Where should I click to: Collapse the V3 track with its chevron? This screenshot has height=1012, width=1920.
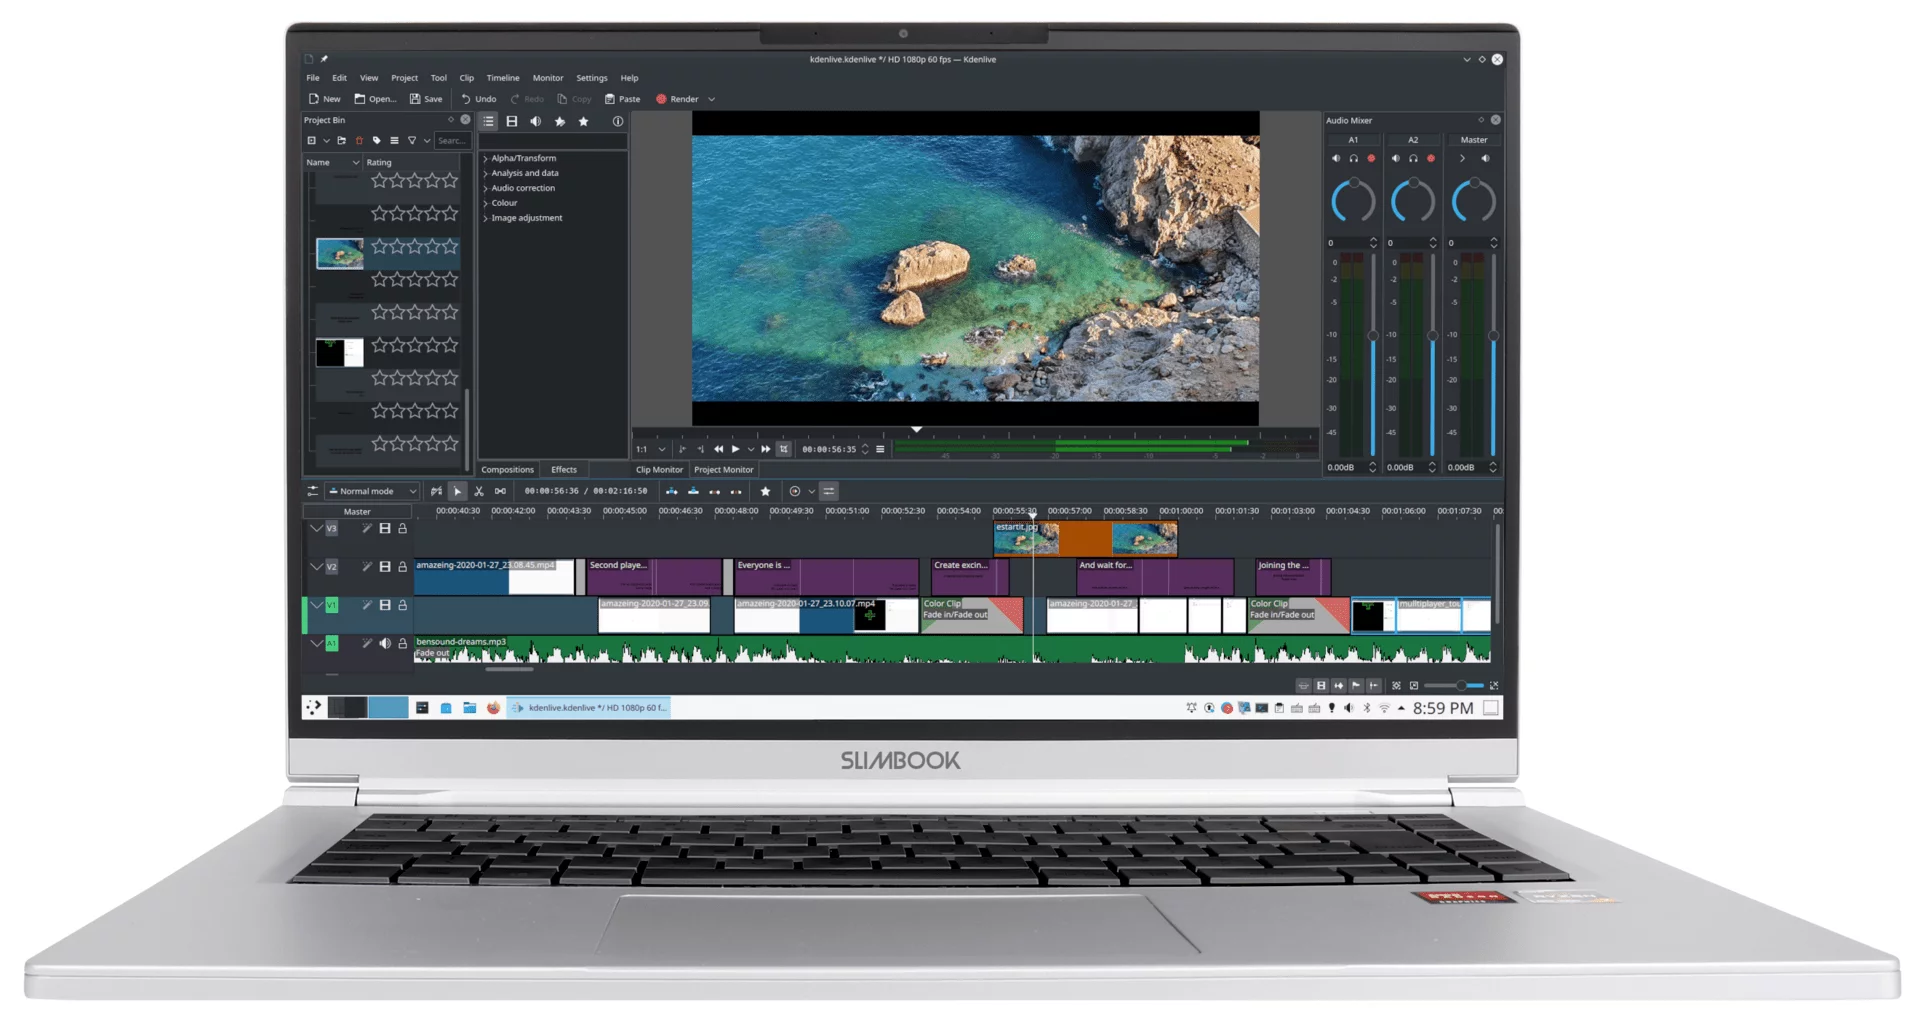(316, 529)
